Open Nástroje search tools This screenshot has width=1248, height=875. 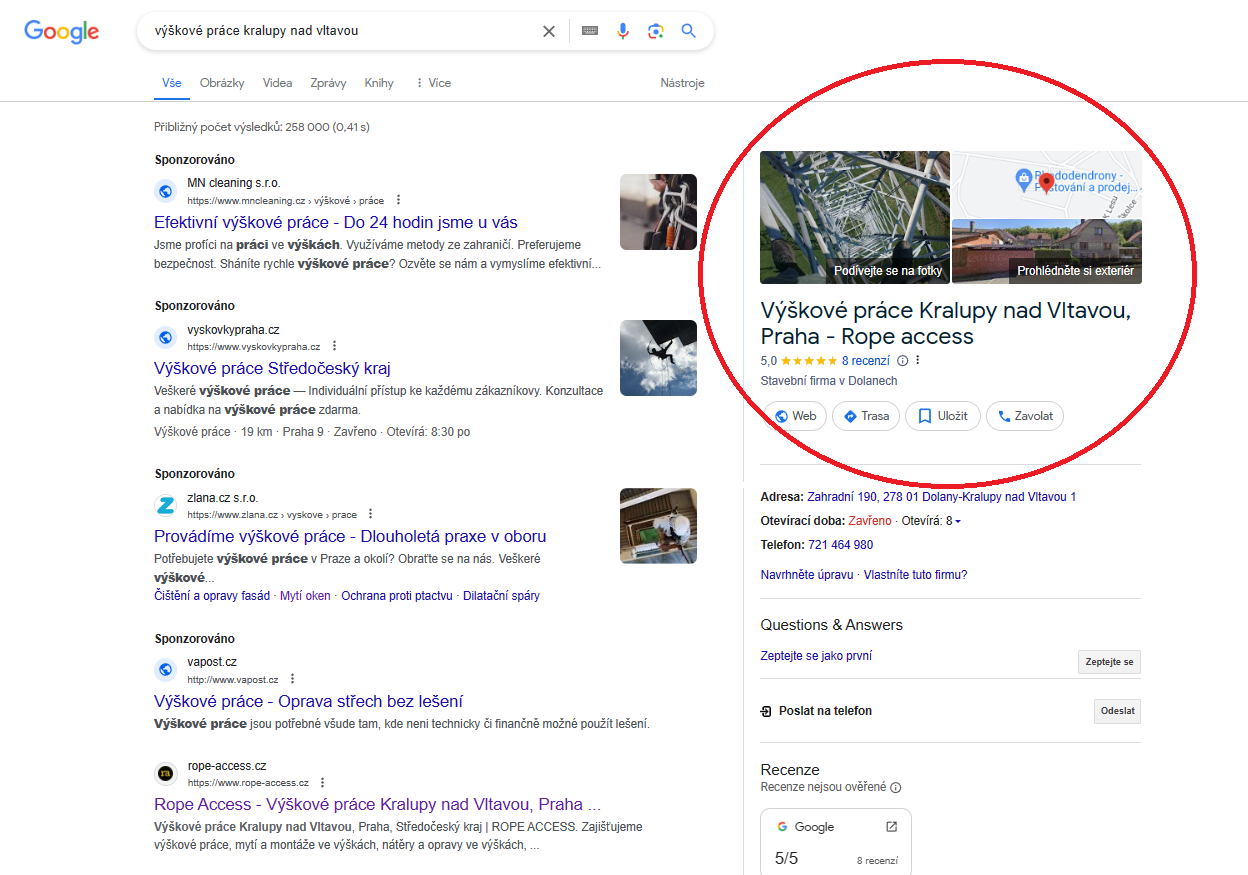[683, 83]
